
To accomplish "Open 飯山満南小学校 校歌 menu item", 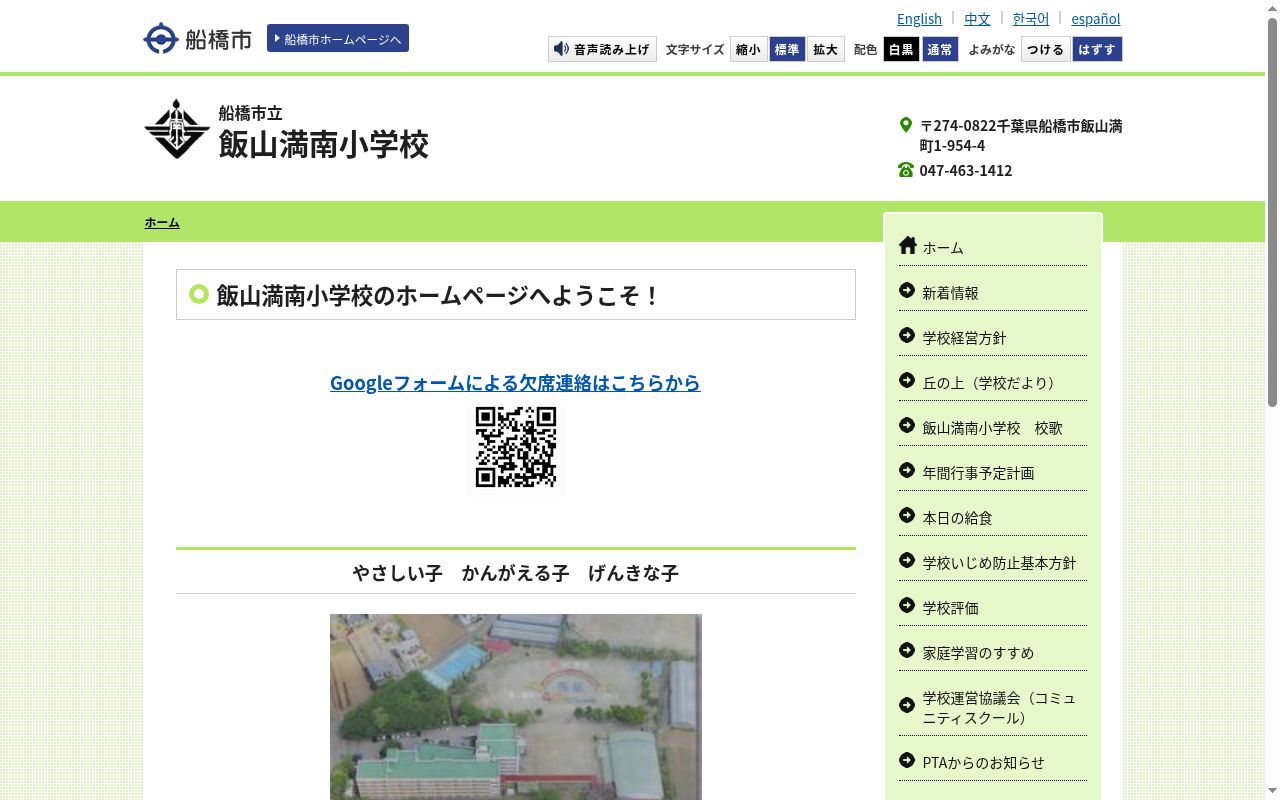I will coord(993,427).
